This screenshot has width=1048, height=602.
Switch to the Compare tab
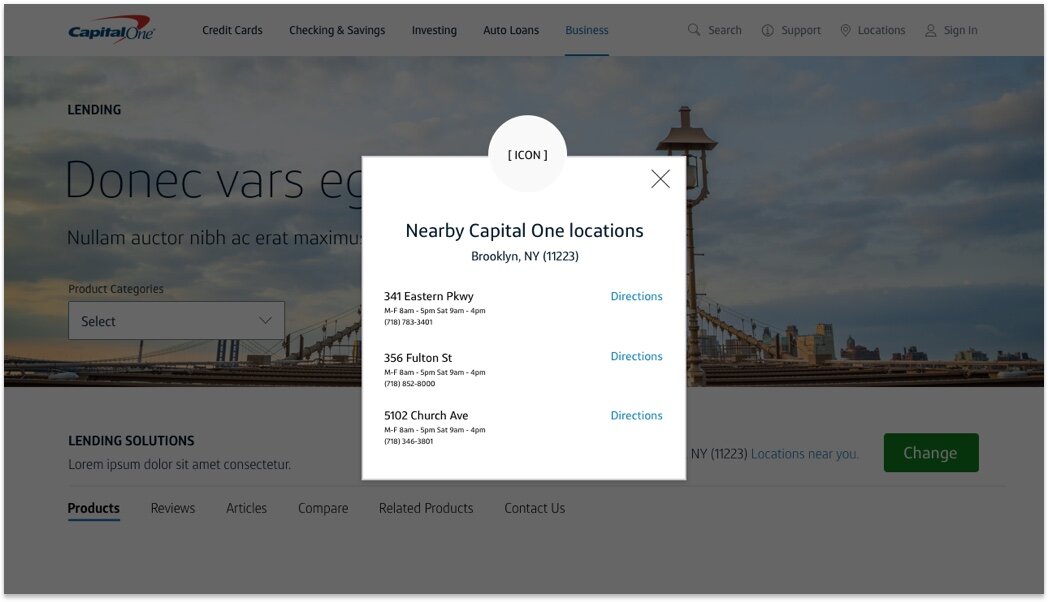pos(323,508)
